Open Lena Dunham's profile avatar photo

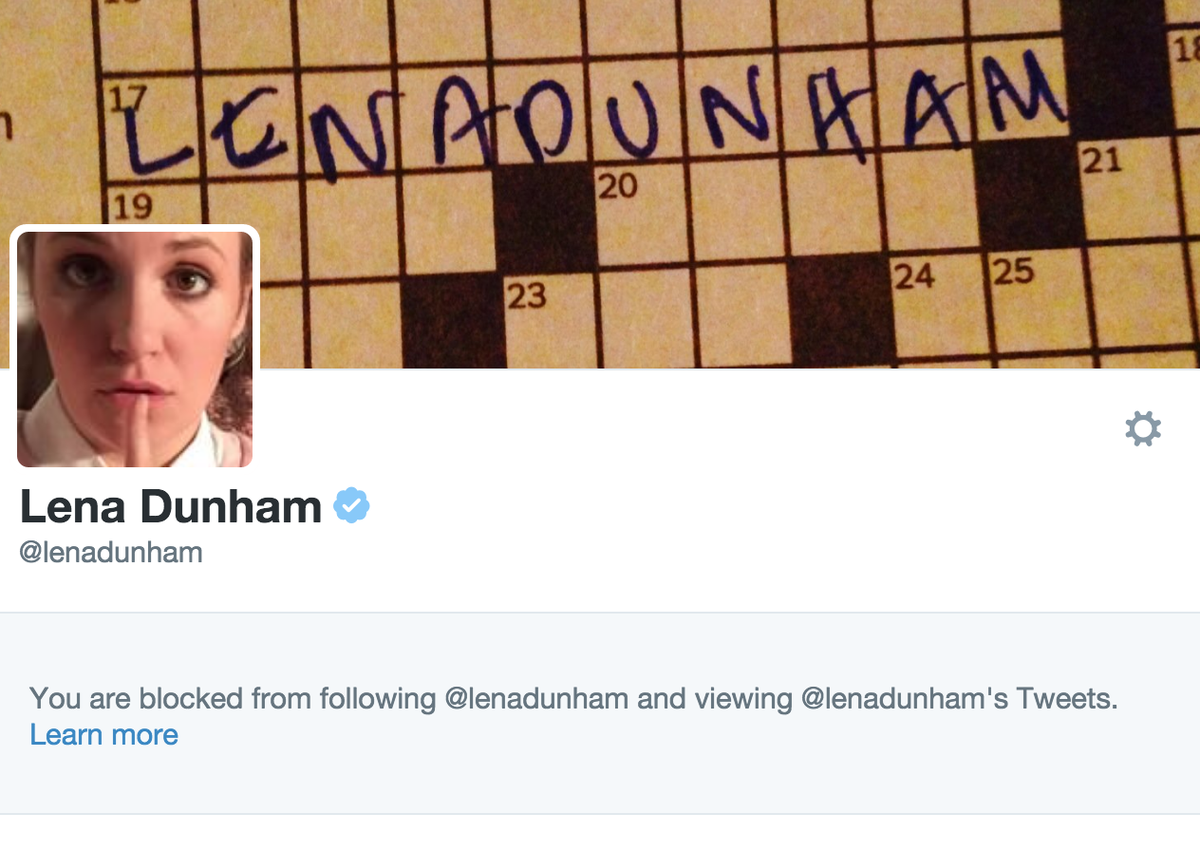pyautogui.click(x=135, y=349)
